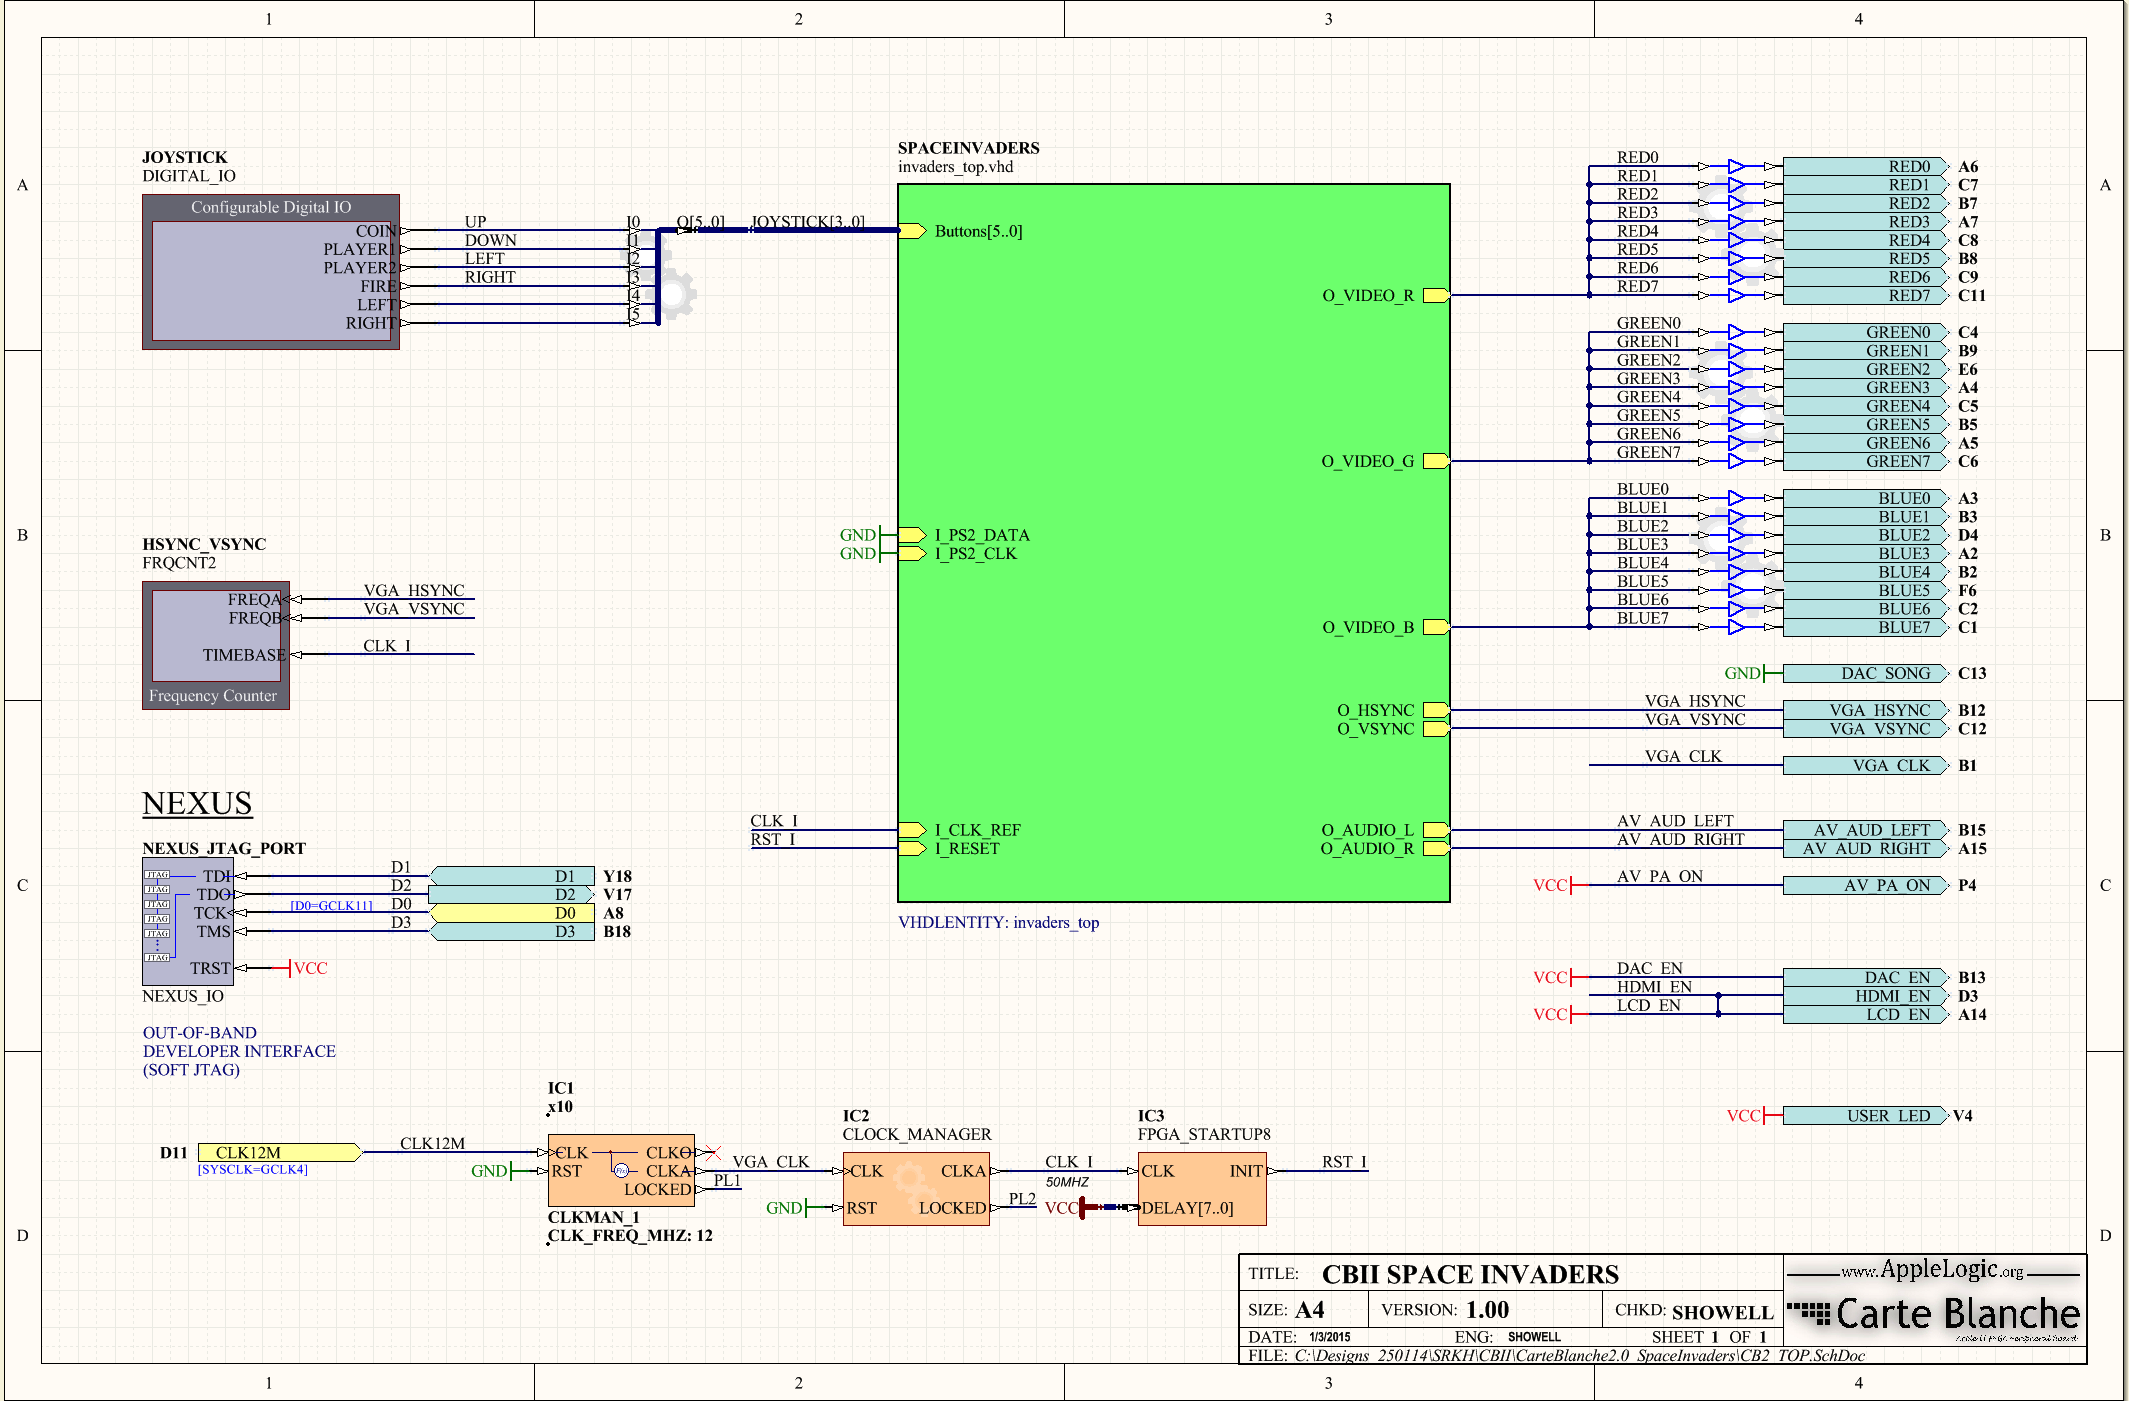
Task: Click the NEXUS JTAG port symbol
Action: (x=188, y=921)
